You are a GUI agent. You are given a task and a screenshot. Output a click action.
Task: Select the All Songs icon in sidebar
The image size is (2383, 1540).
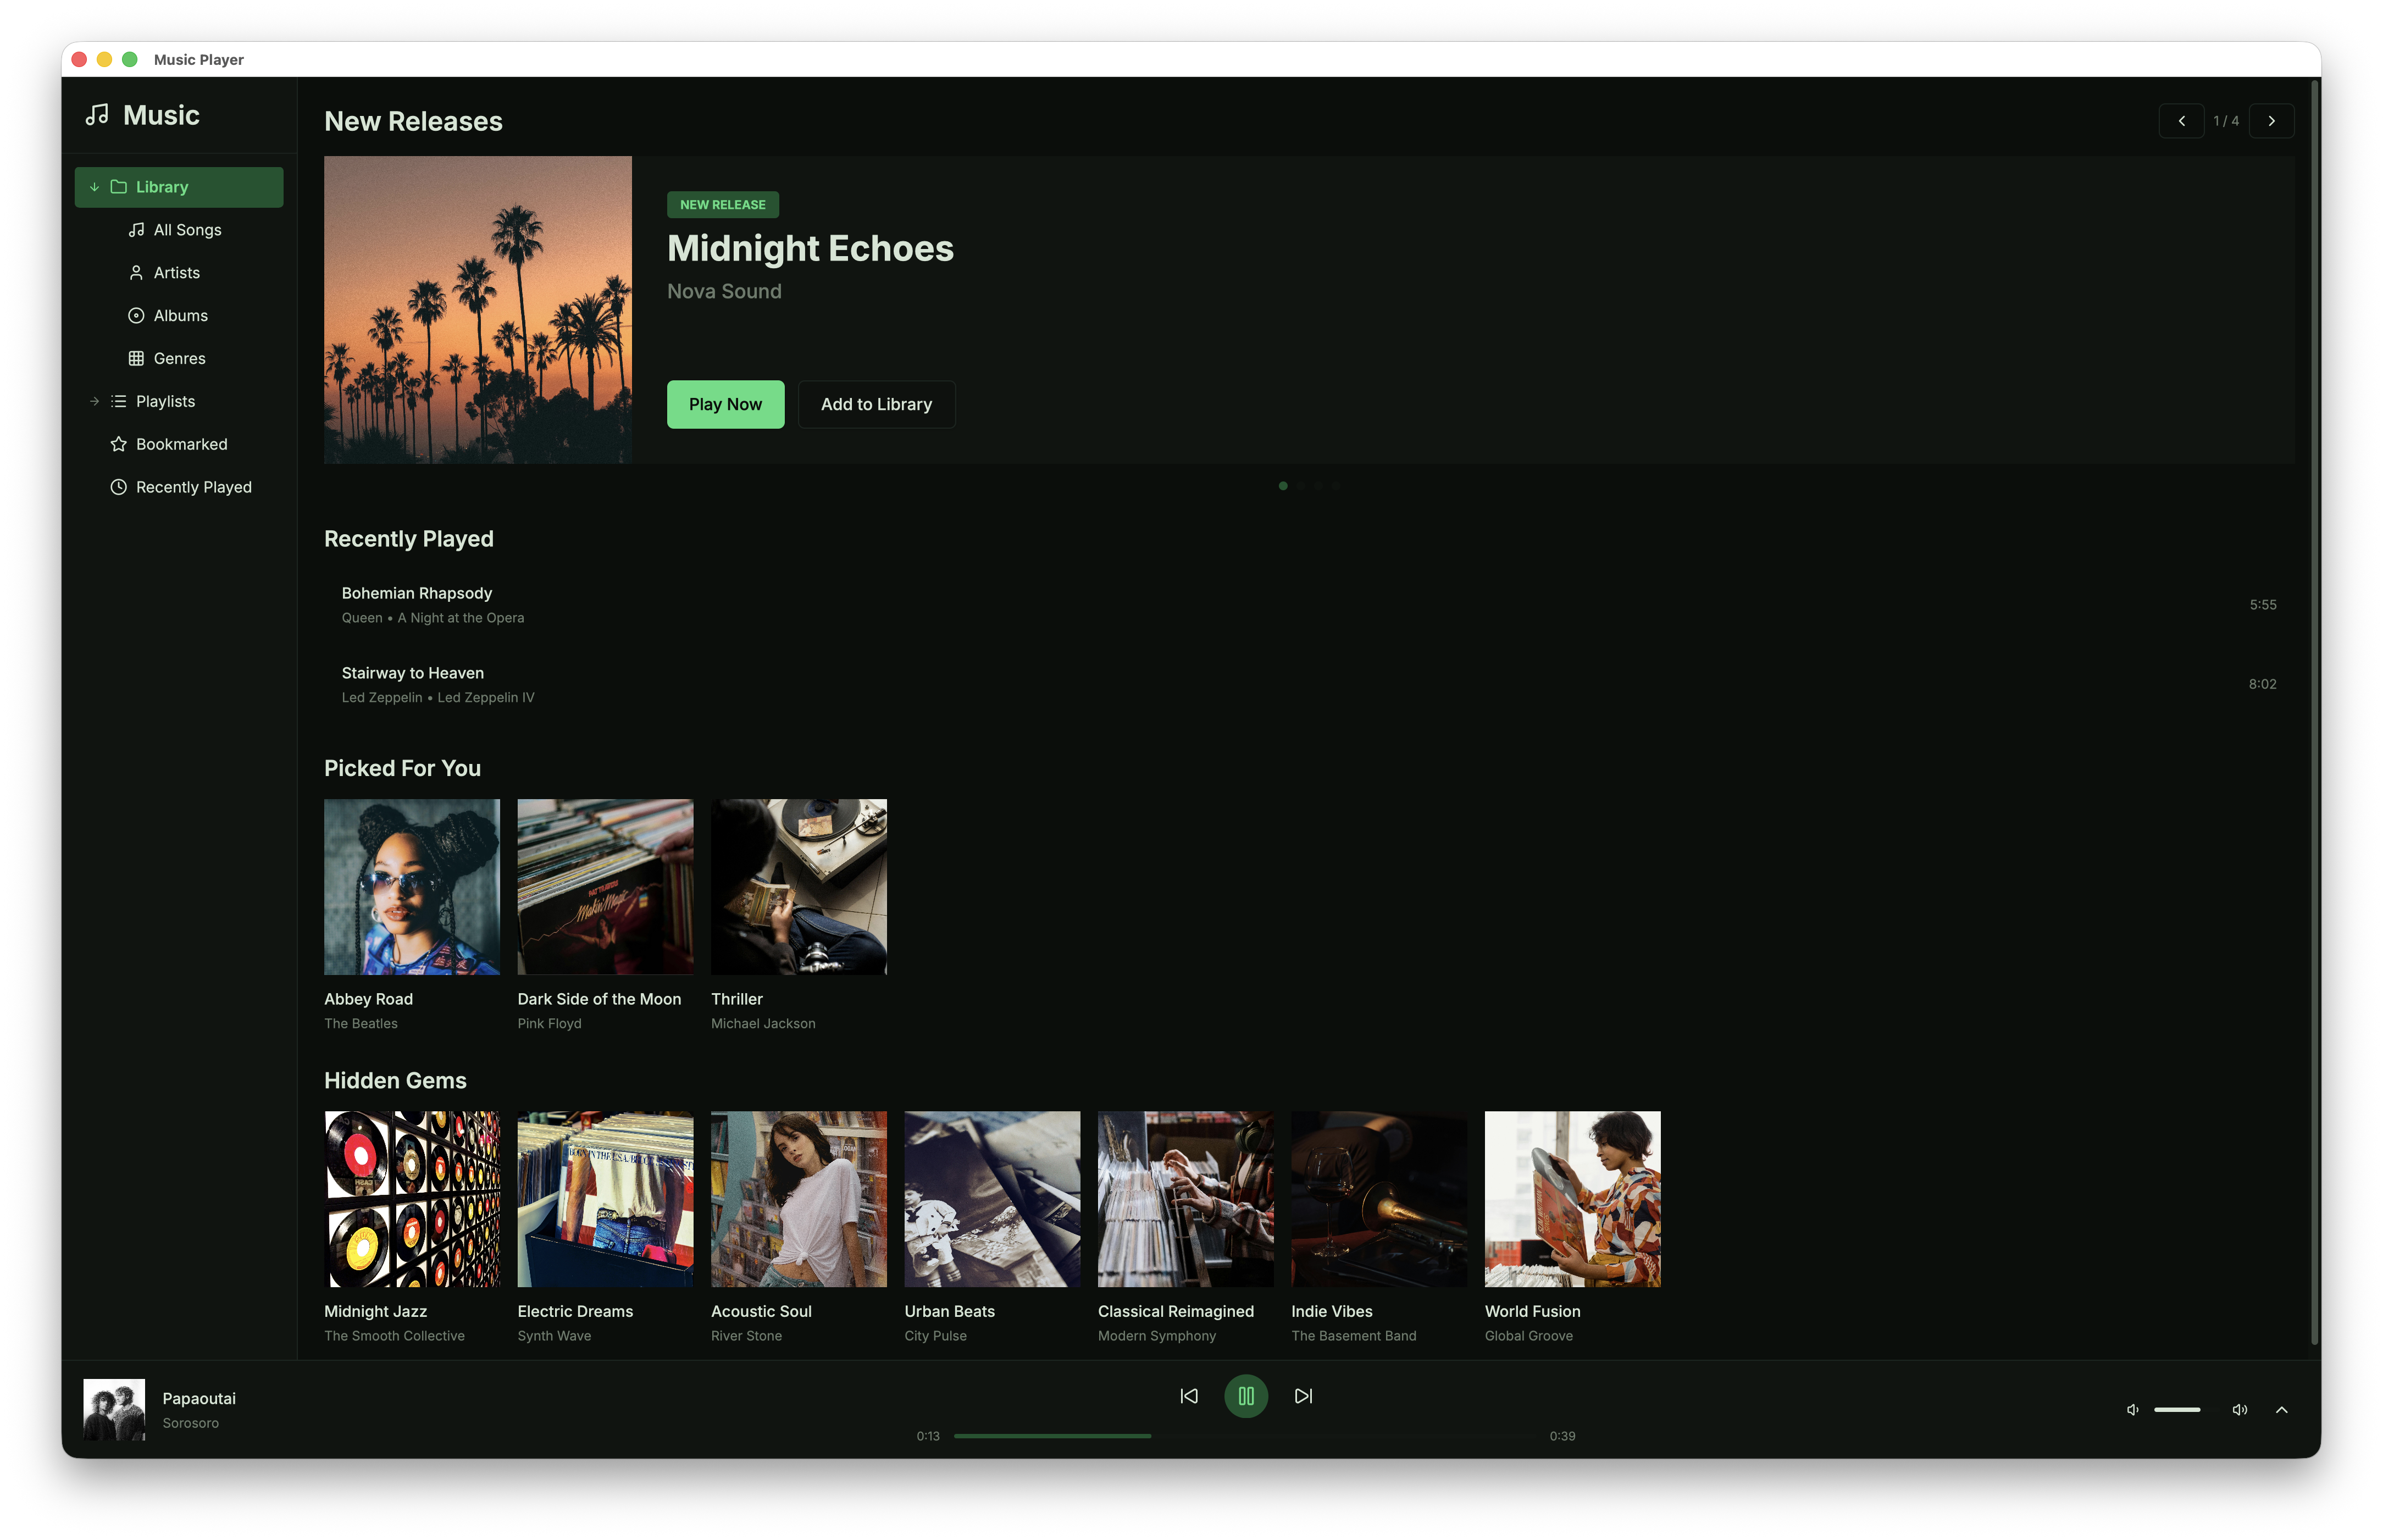pos(136,229)
